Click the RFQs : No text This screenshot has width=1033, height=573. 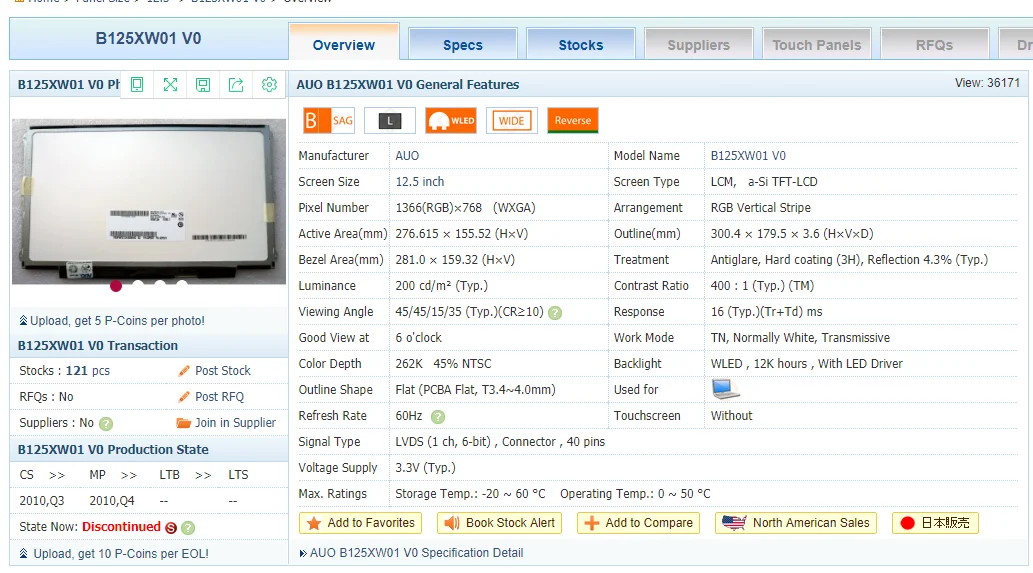(46, 397)
